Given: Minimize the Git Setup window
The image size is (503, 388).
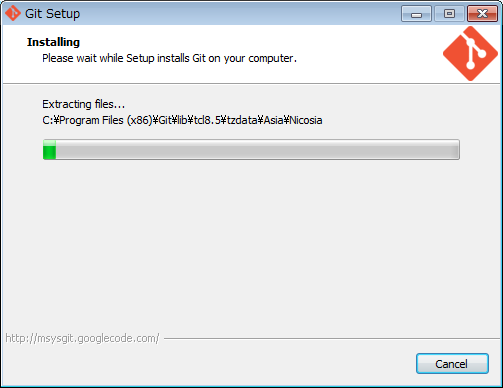Looking at the screenshot, I should coord(416,14).
